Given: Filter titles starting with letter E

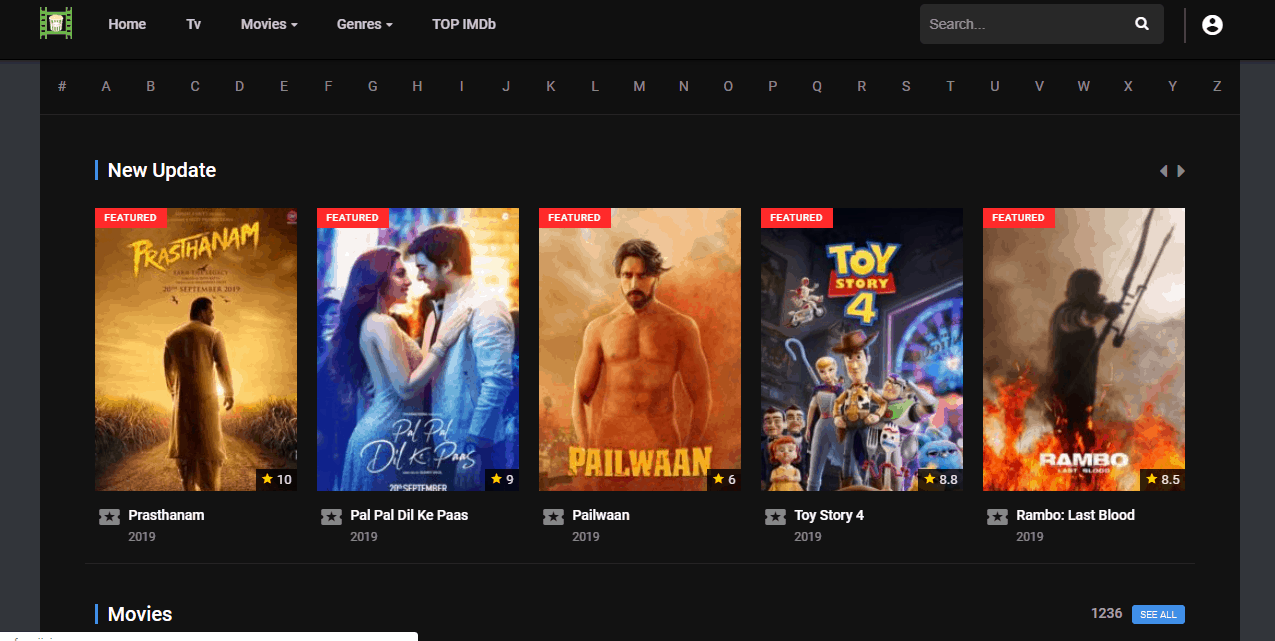Looking at the screenshot, I should 284,86.
